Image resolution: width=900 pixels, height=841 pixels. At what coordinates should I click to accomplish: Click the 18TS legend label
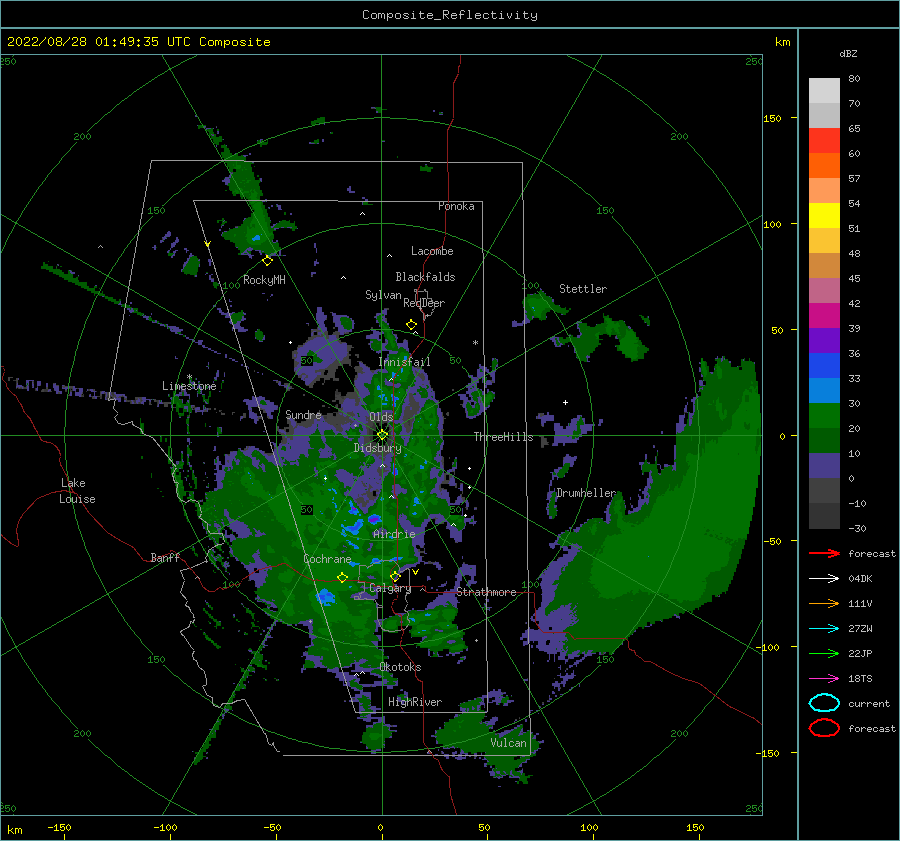pos(860,679)
